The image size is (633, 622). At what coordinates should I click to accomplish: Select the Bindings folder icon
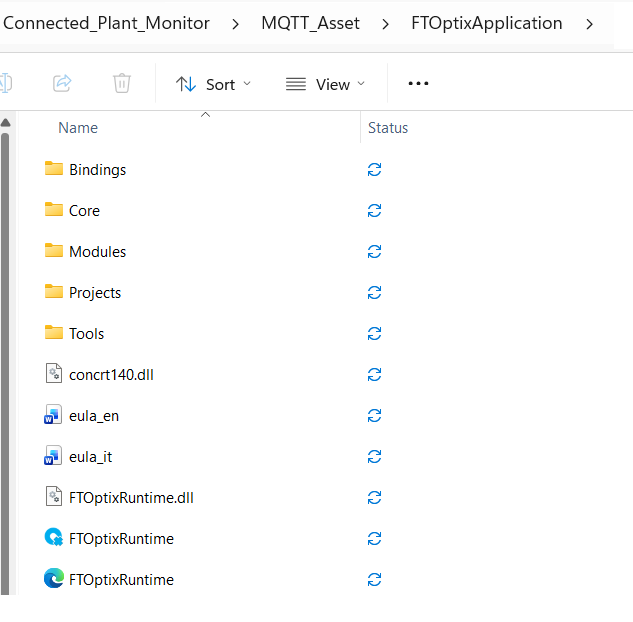(54, 168)
